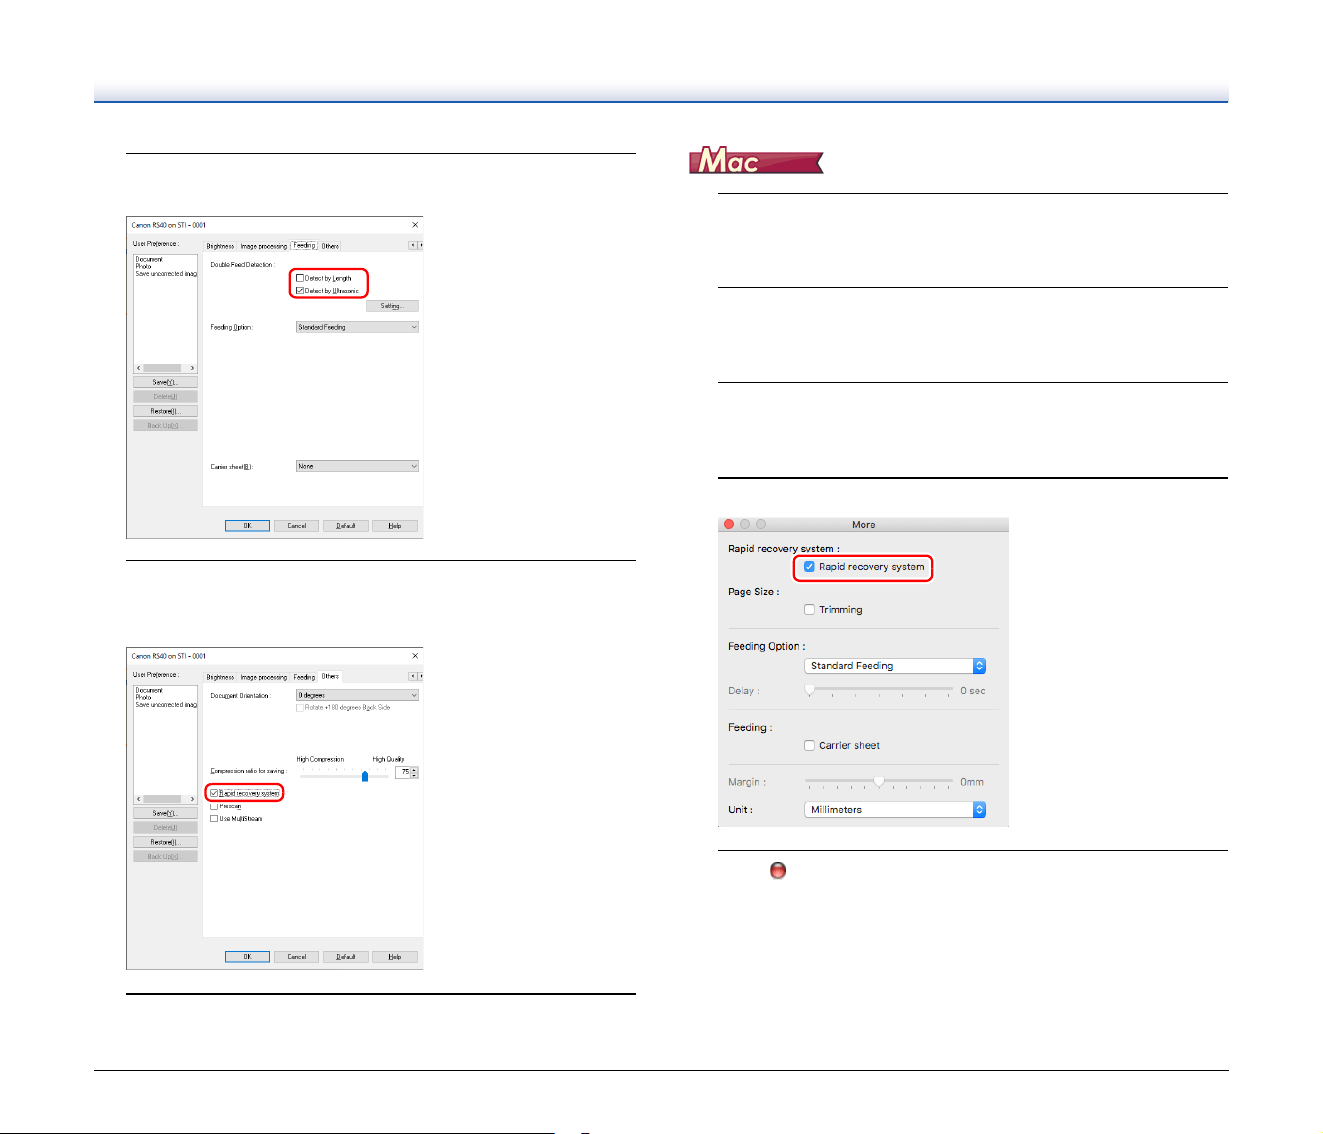
Task: Click the Margin slider handle
Action: pos(879,782)
